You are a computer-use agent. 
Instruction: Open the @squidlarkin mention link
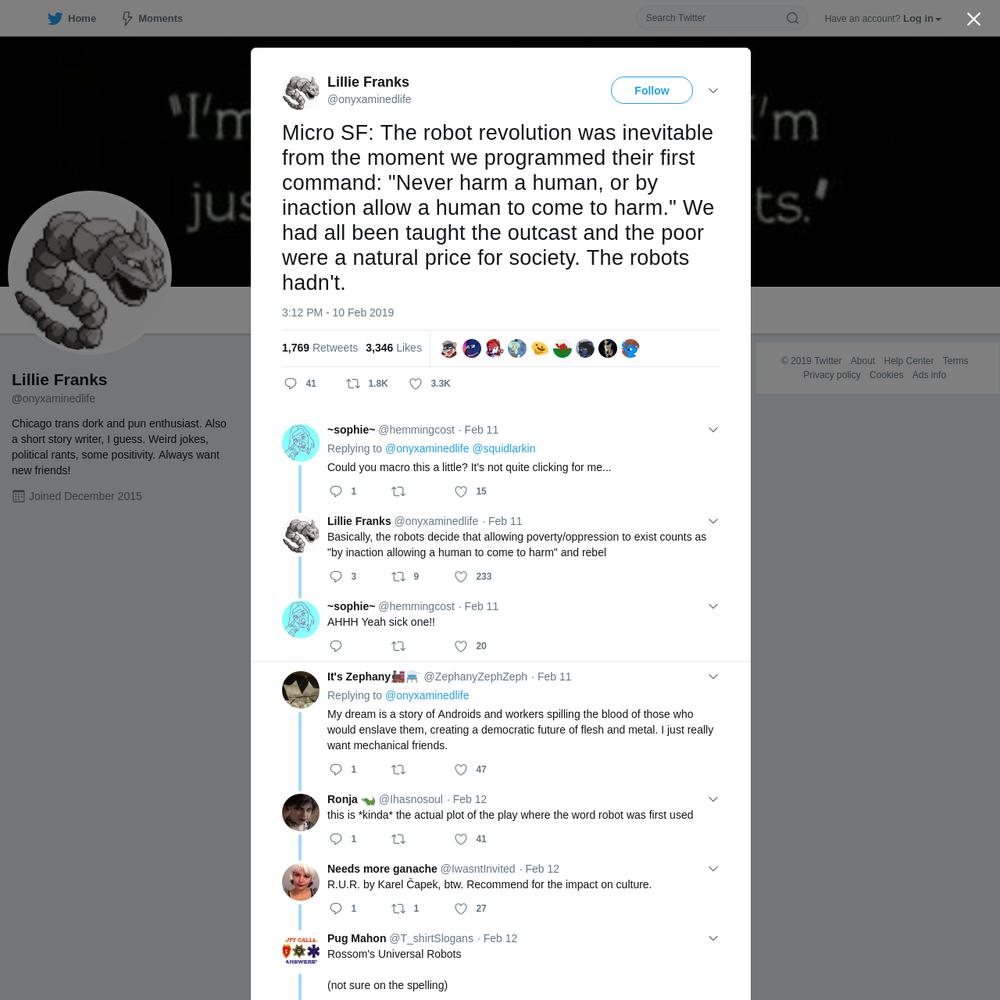[x=503, y=448]
